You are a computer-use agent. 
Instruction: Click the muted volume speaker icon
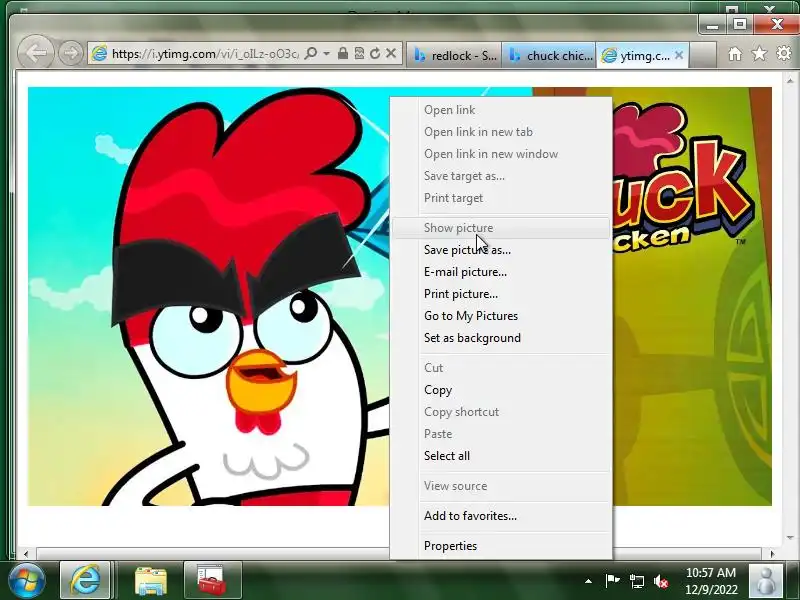click(x=661, y=581)
